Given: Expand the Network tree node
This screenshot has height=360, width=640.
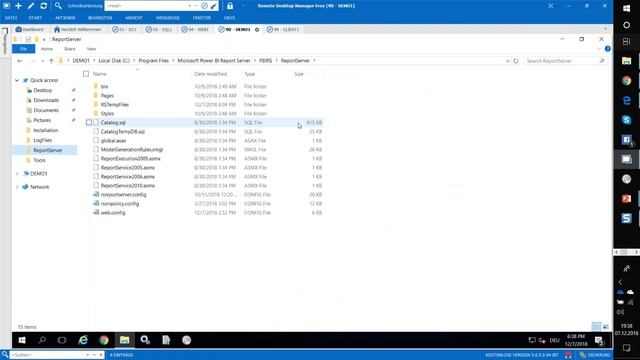Looking at the screenshot, I should click(17, 187).
